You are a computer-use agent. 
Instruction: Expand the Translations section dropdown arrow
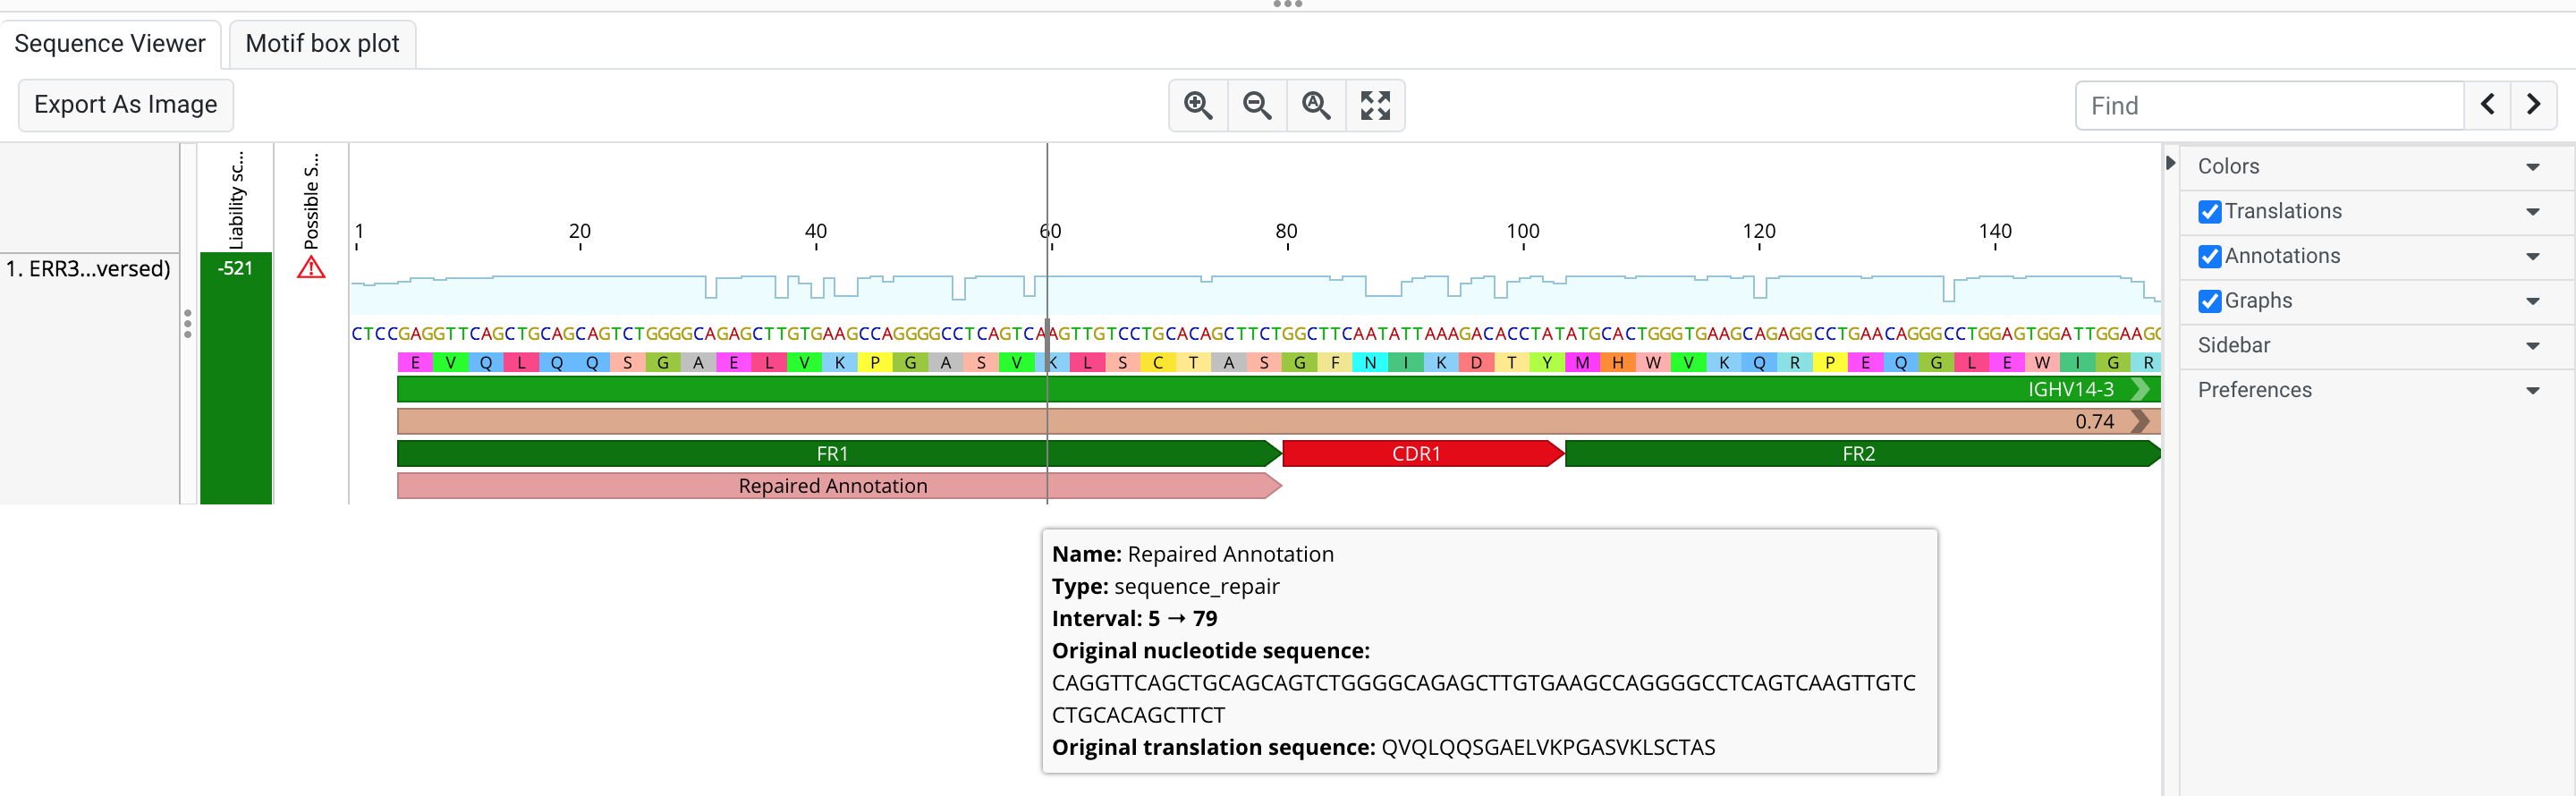[x=2532, y=212]
